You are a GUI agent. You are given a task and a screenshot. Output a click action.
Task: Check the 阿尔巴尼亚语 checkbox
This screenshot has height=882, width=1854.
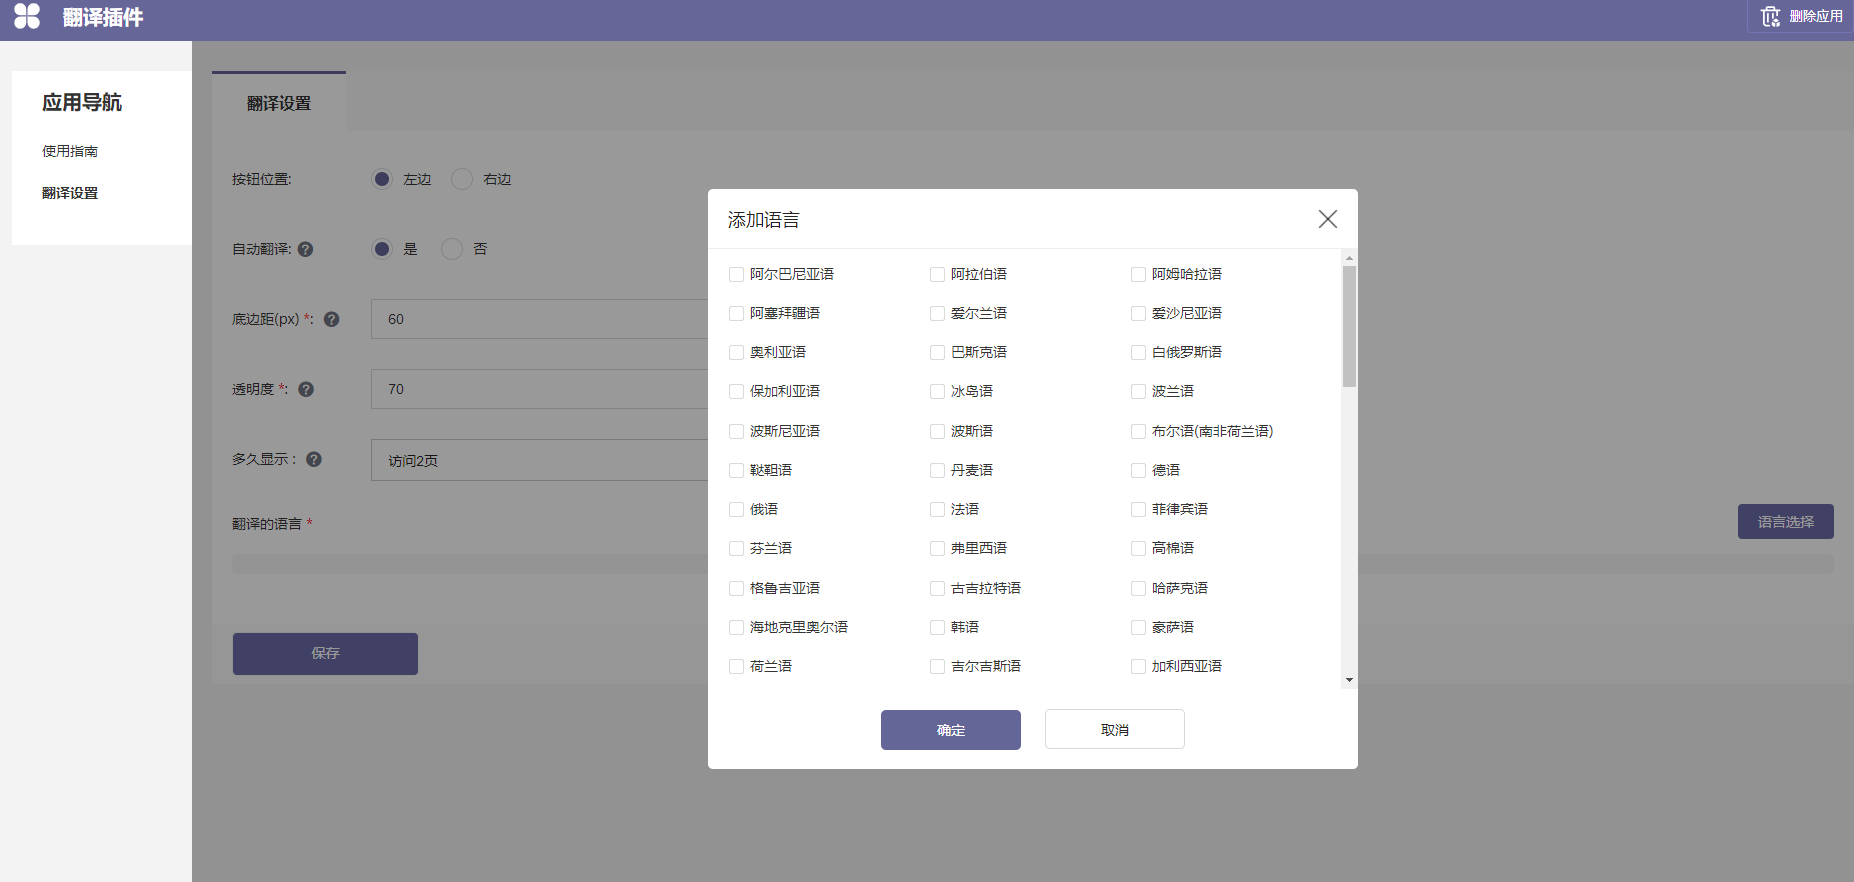tap(736, 274)
